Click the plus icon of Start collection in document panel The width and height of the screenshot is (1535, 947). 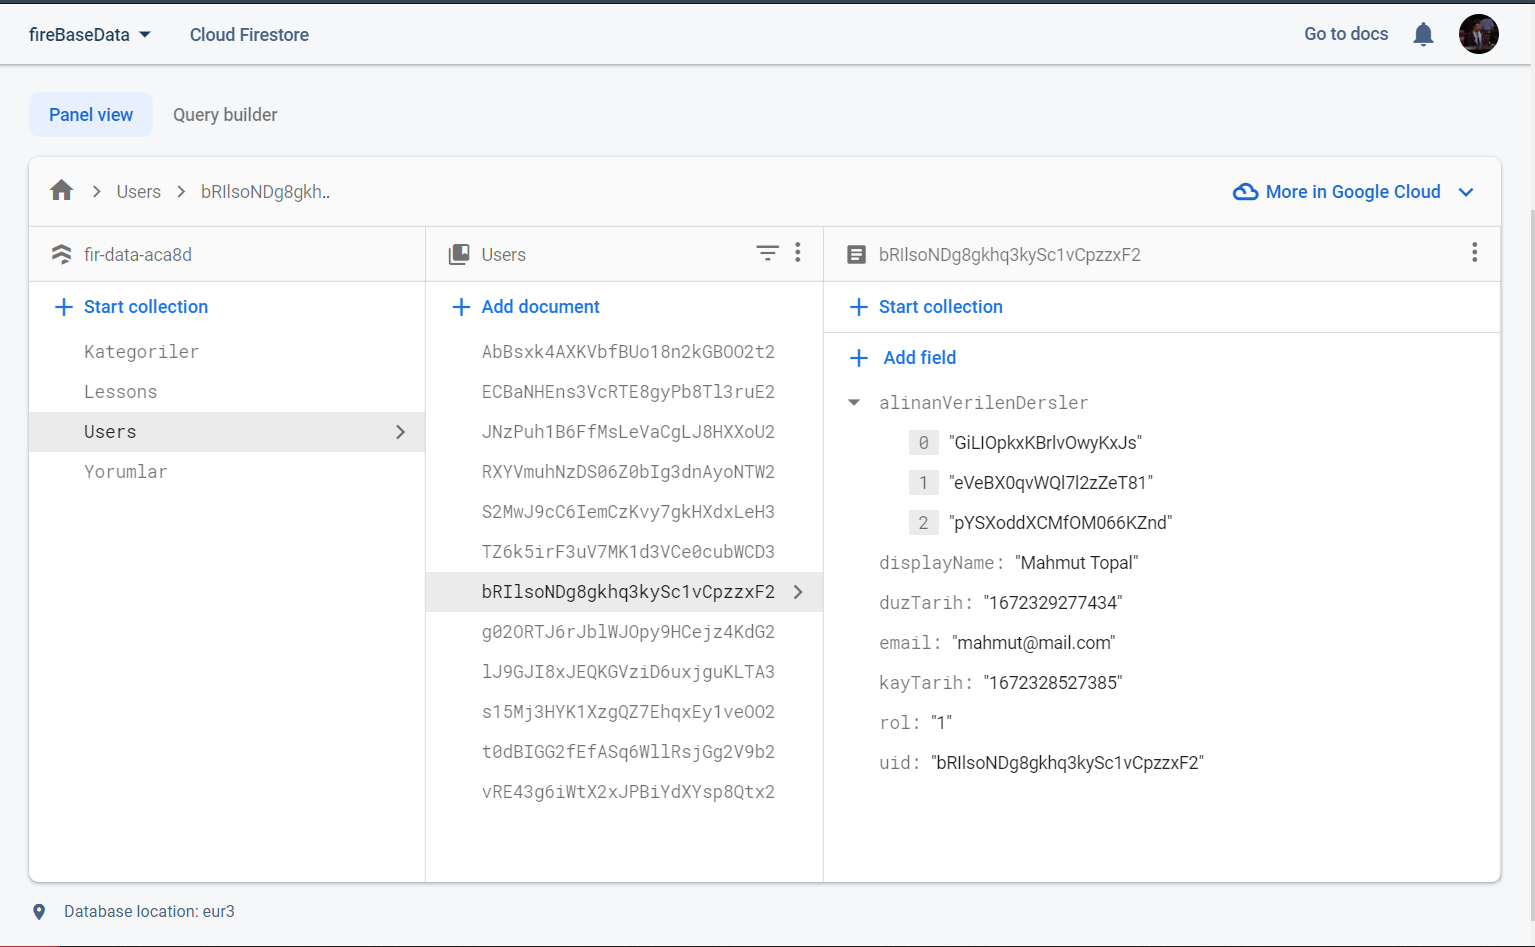point(858,307)
